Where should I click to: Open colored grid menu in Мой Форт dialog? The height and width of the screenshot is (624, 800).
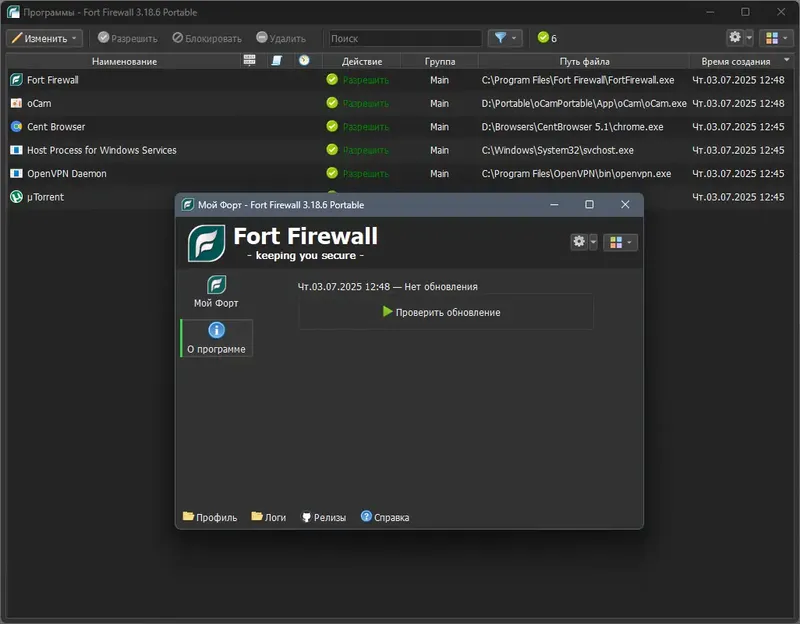[620, 242]
